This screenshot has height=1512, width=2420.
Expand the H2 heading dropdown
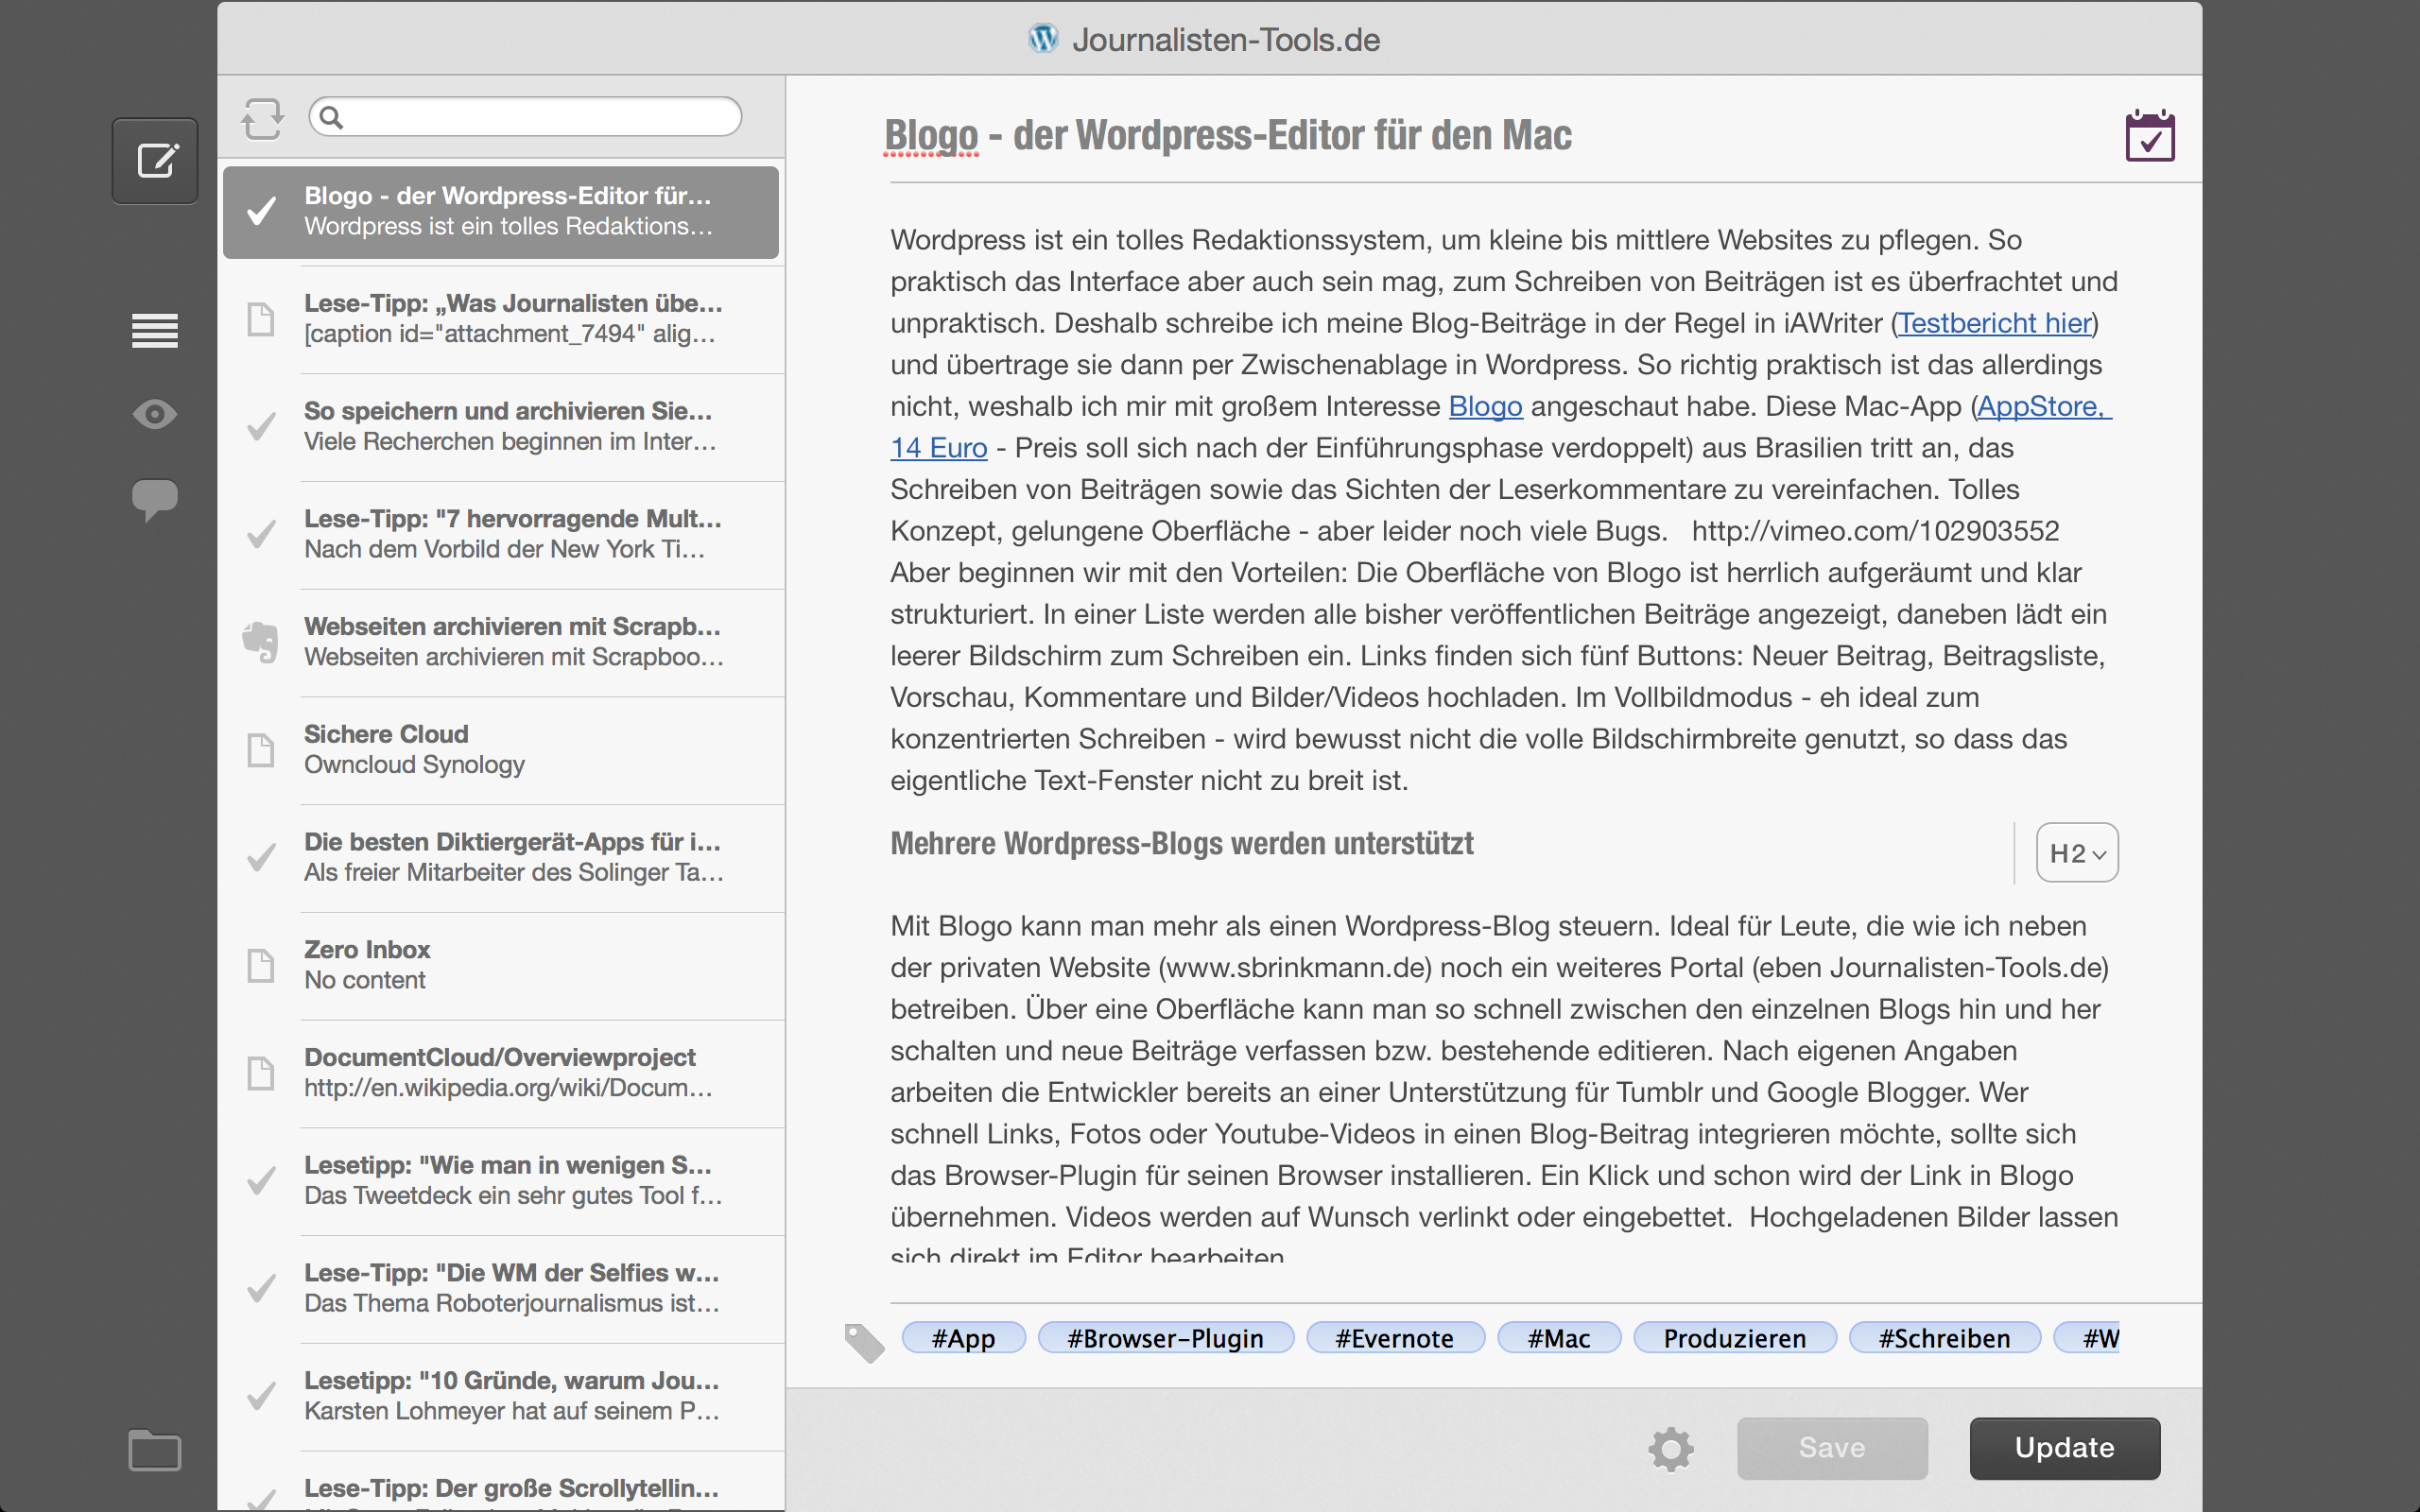pyautogui.click(x=2077, y=853)
